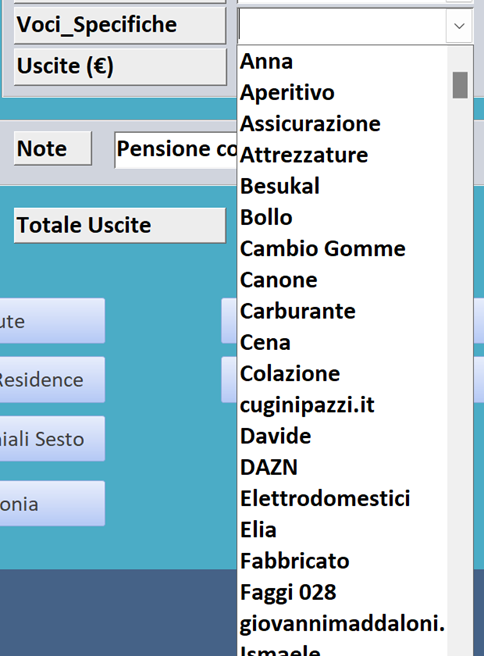This screenshot has width=484, height=656.
Task: Pick Carburante from the dropdown
Action: [342, 311]
